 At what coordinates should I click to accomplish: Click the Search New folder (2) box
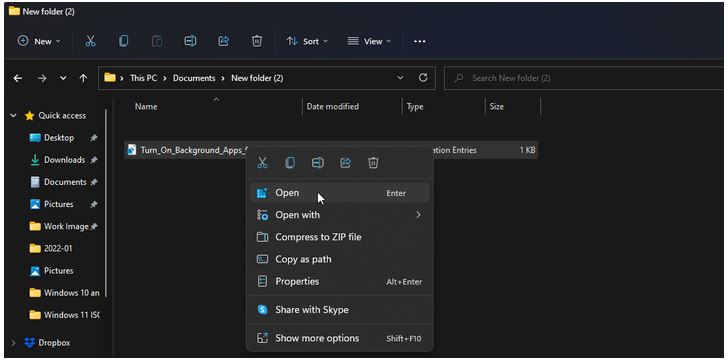585,78
